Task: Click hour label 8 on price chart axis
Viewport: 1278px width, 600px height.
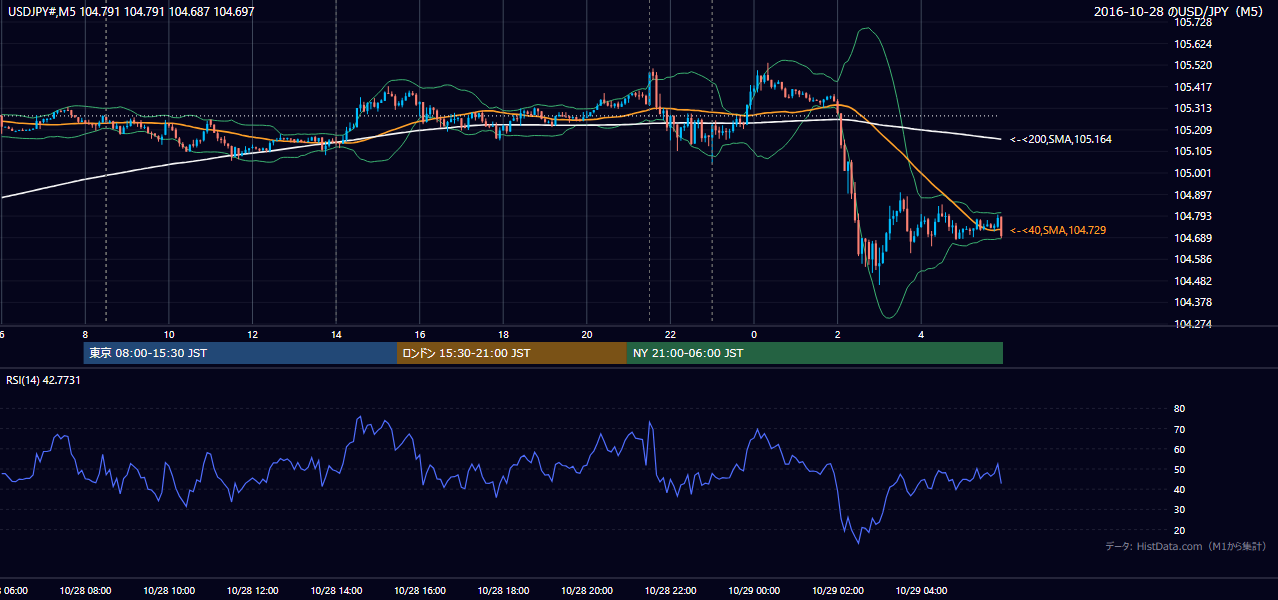Action: (85, 334)
